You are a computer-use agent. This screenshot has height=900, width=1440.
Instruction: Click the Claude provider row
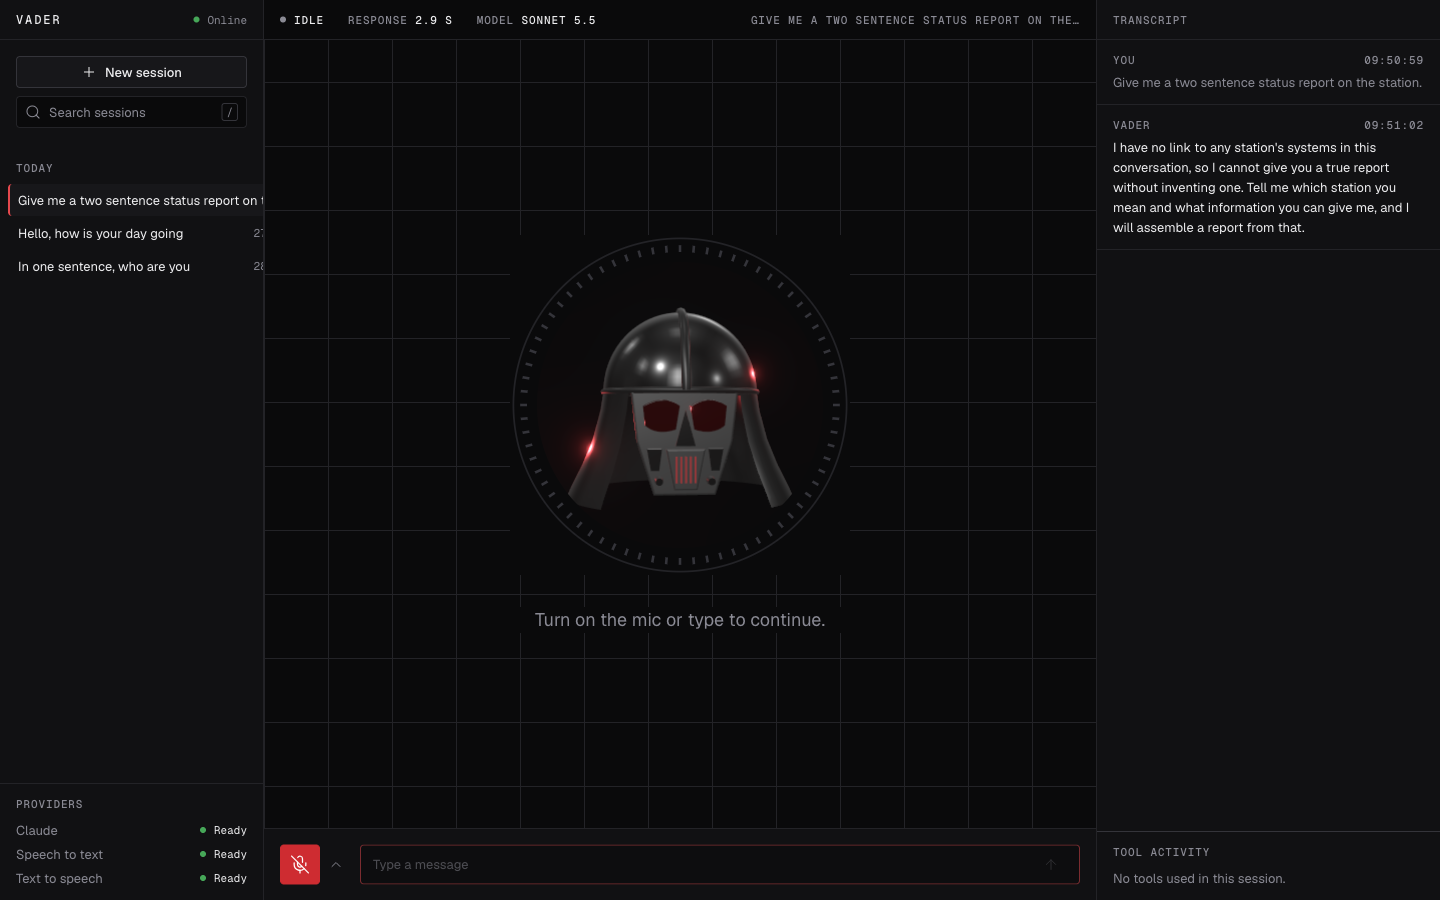131,830
